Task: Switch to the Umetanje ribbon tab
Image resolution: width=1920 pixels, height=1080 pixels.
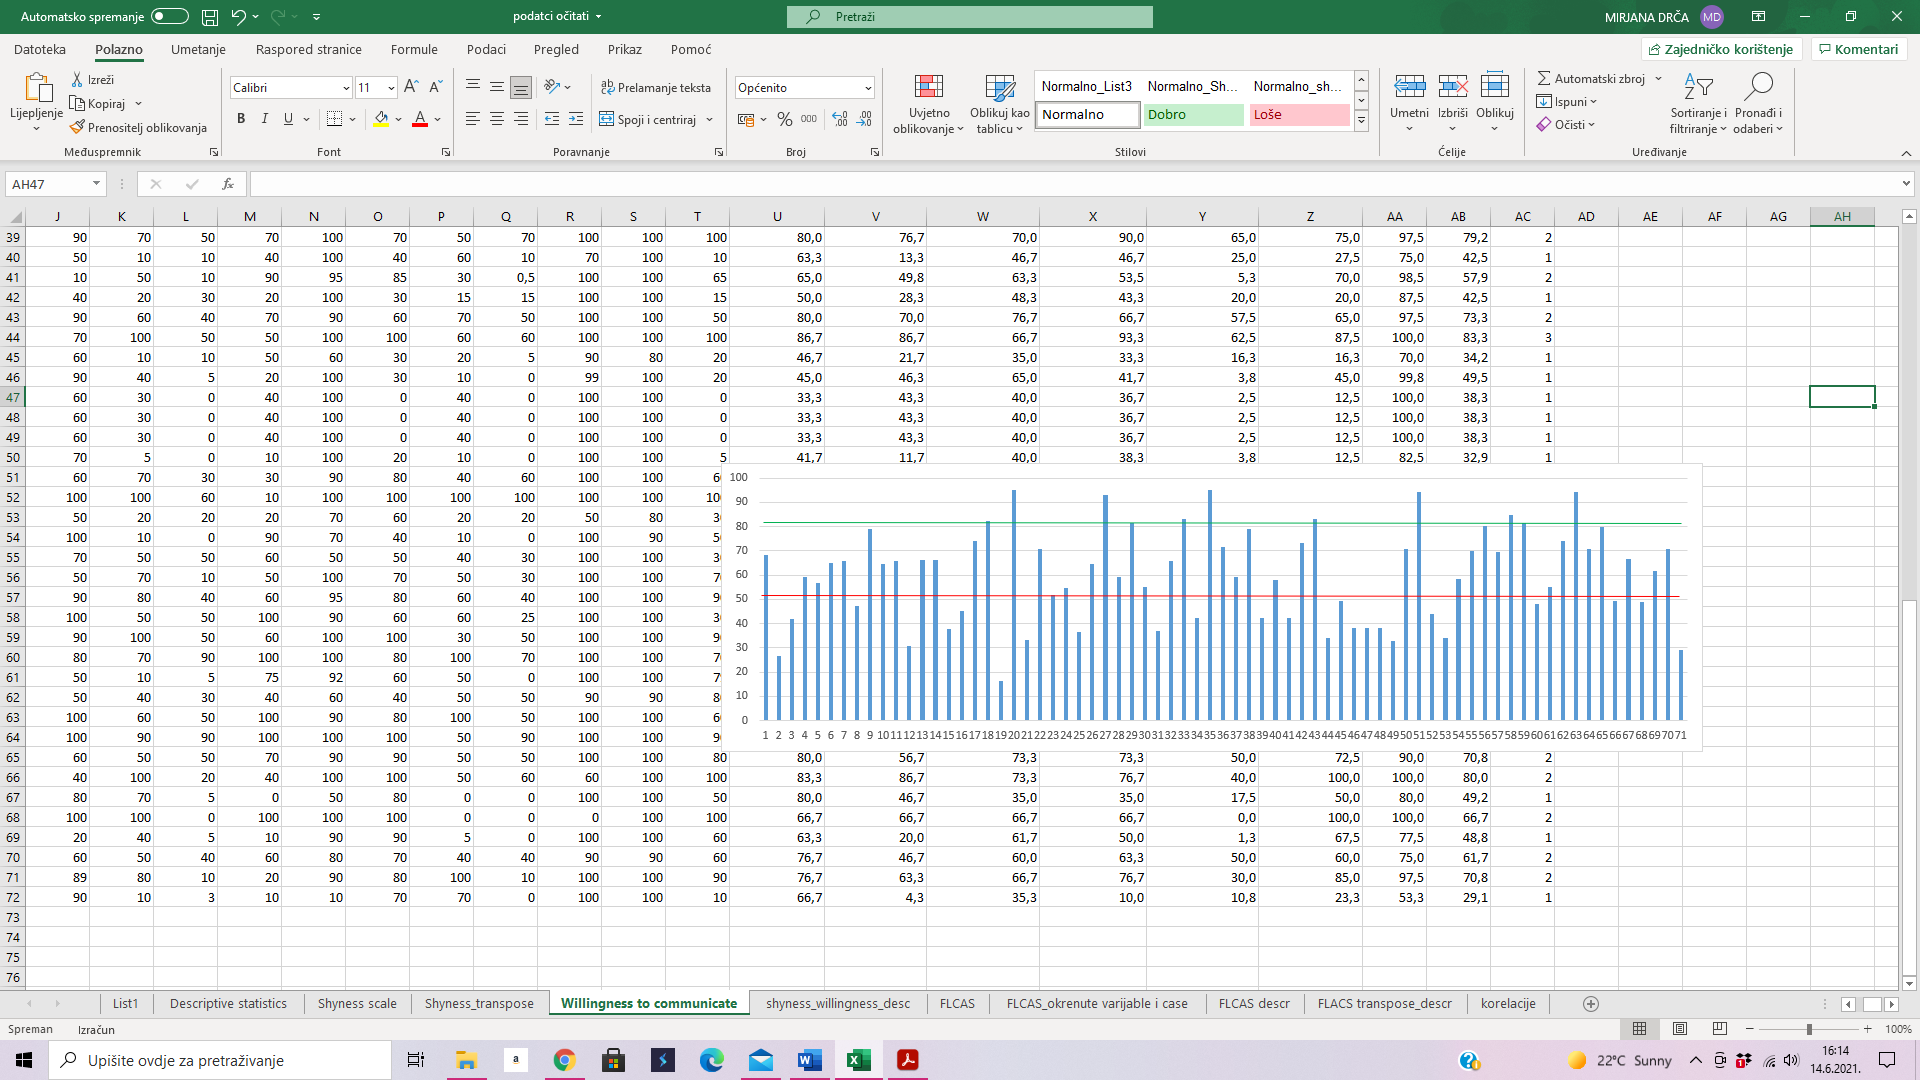Action: click(x=198, y=49)
